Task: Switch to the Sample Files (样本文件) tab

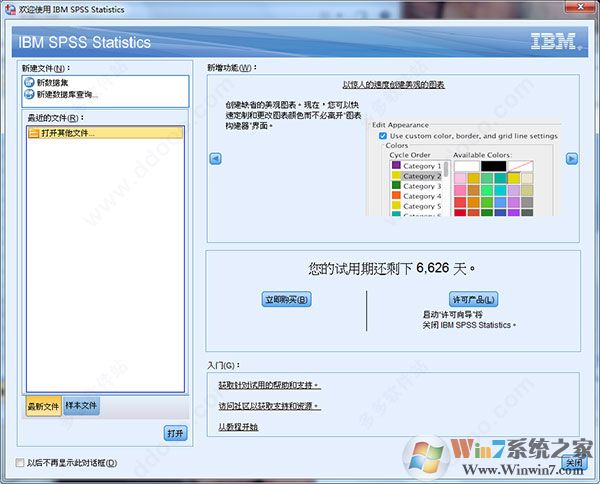Action: tap(81, 405)
